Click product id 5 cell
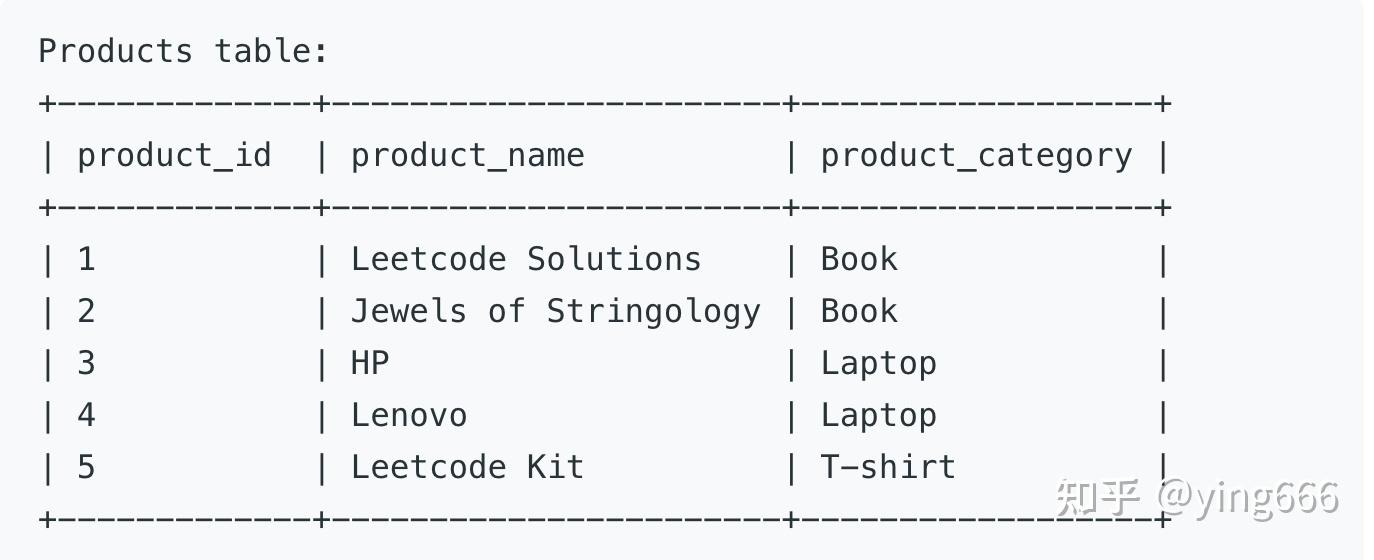The width and height of the screenshot is (1374, 560). (x=86, y=467)
